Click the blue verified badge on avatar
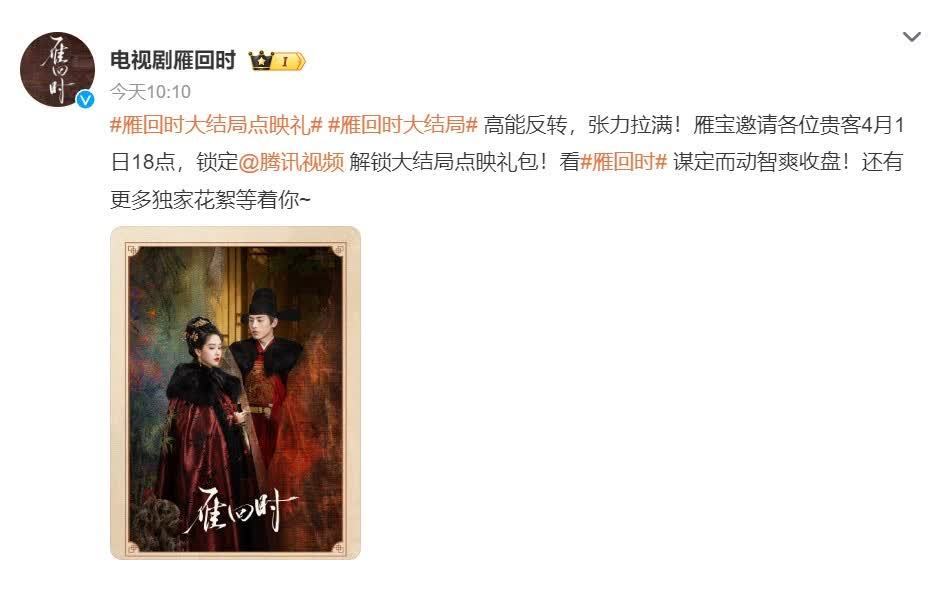This screenshot has height=591, width=949. click(85, 99)
